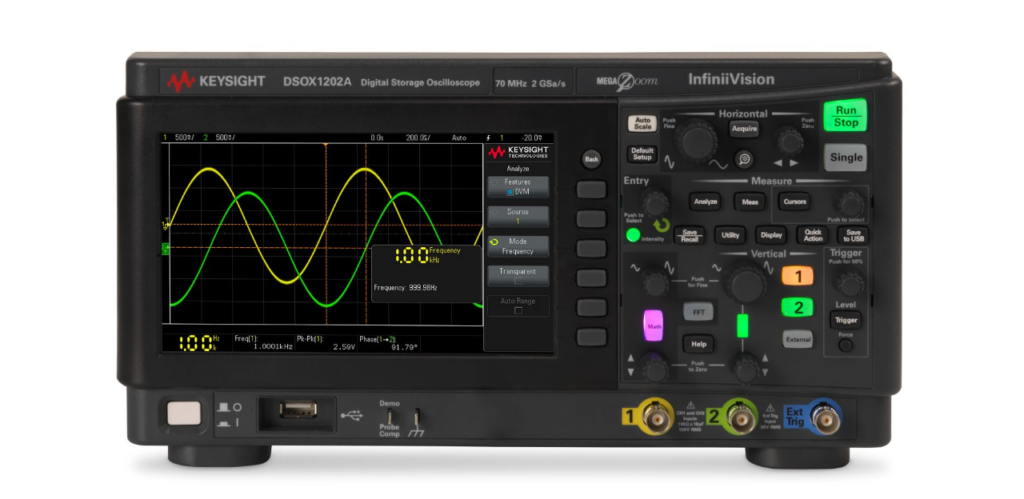Click the -20.0 trigger level readout
This screenshot has height=499, width=1024.
(x=531, y=138)
